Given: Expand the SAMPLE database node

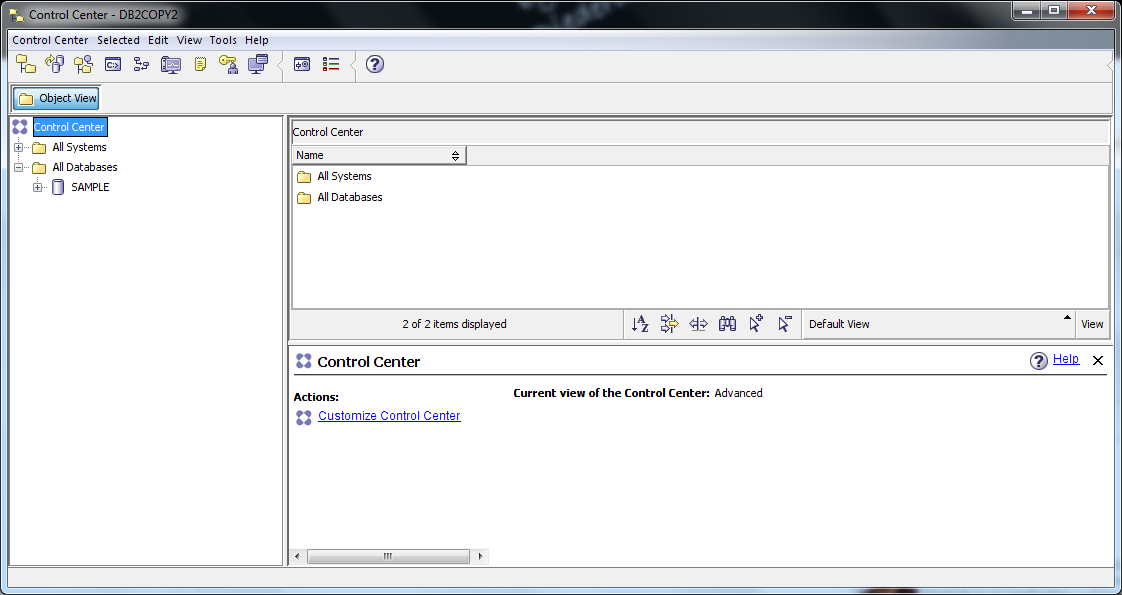Looking at the screenshot, I should [36, 187].
